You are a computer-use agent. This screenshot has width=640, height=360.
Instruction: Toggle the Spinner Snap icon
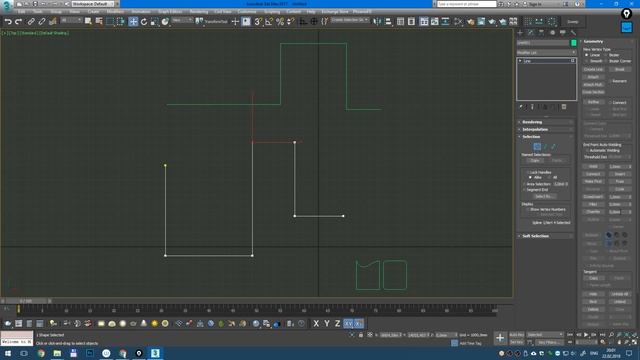291,22
